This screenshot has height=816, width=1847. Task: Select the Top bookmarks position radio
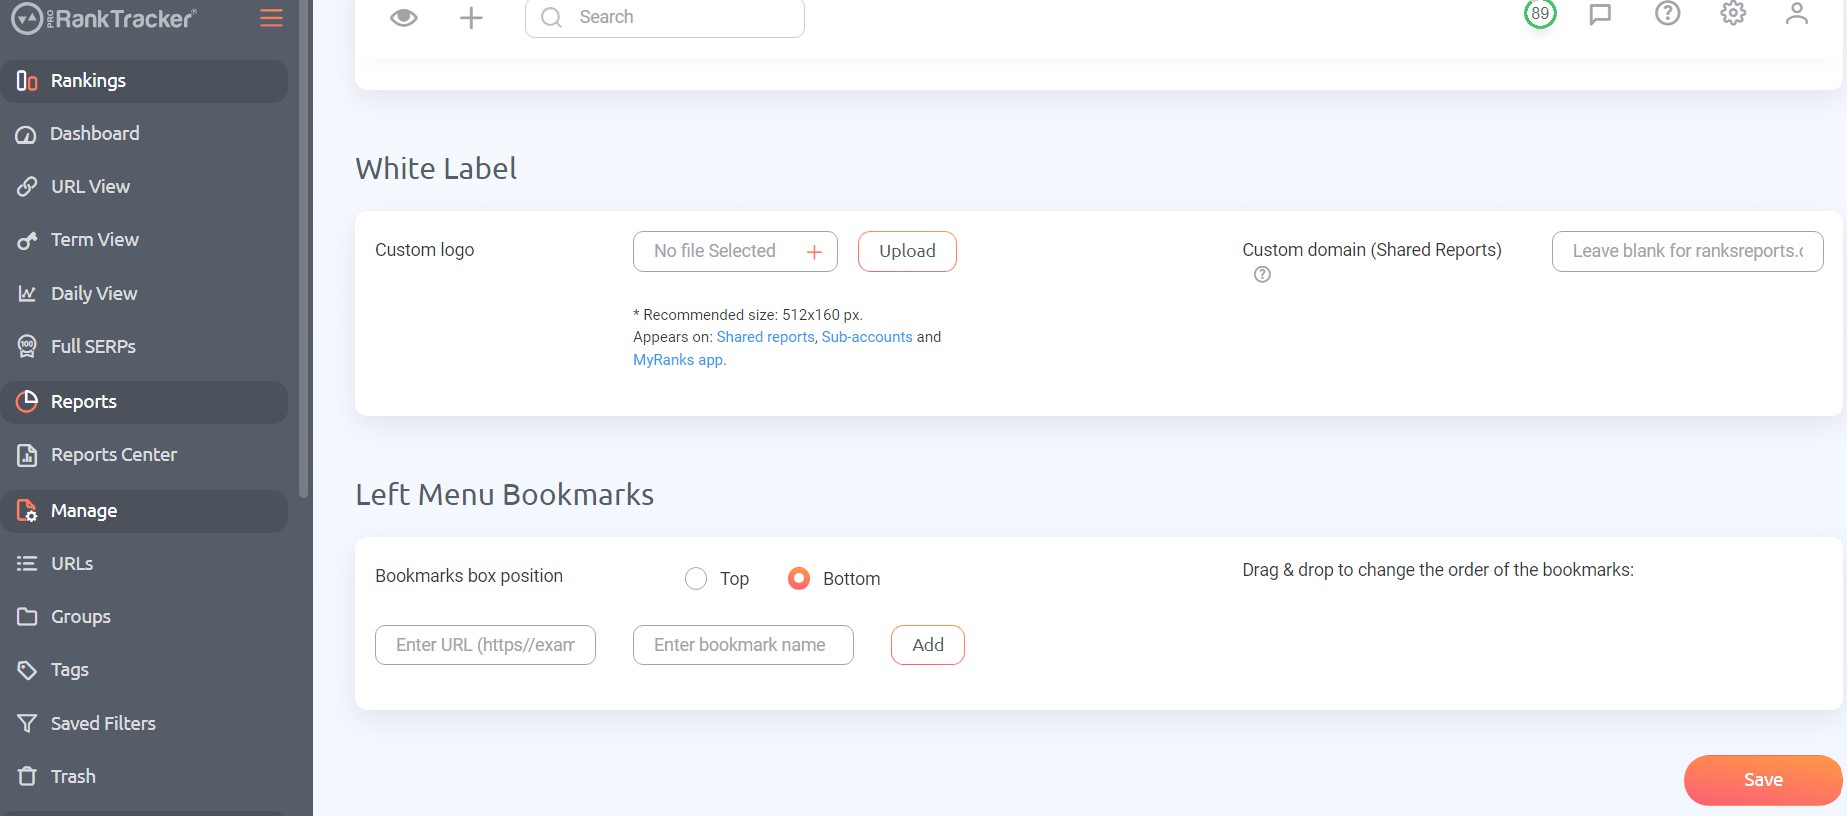[x=696, y=578]
